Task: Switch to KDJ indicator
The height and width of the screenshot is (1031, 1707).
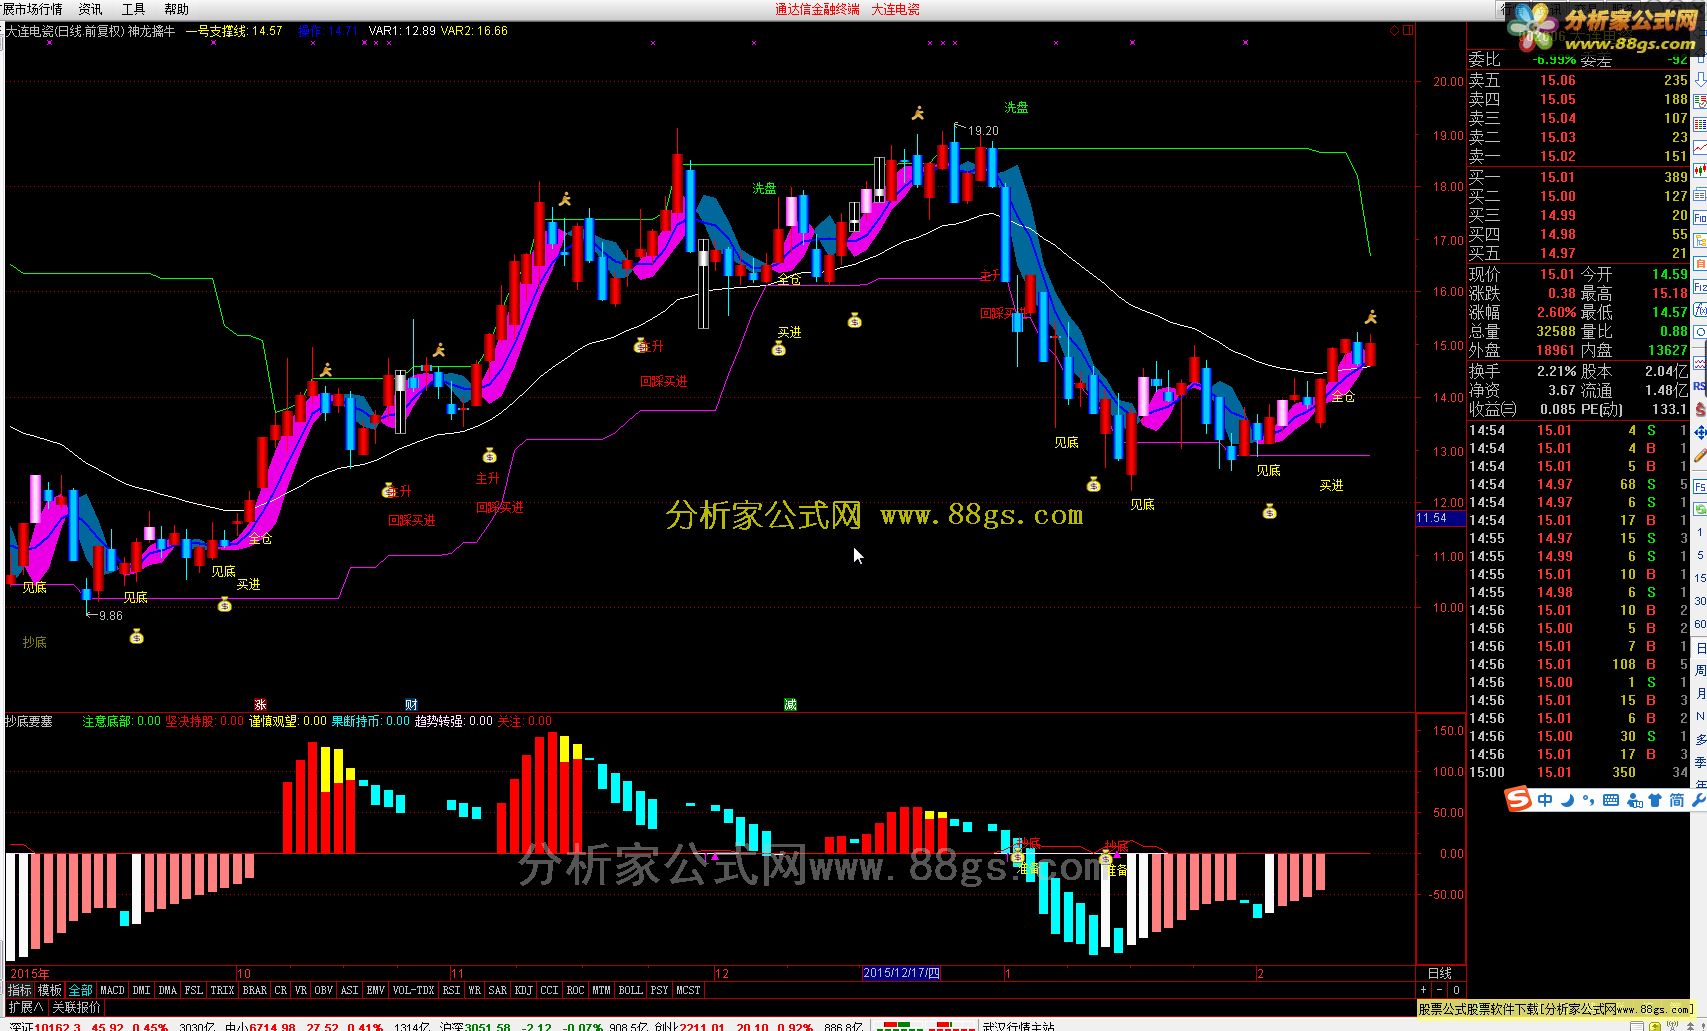Action: click(x=523, y=990)
